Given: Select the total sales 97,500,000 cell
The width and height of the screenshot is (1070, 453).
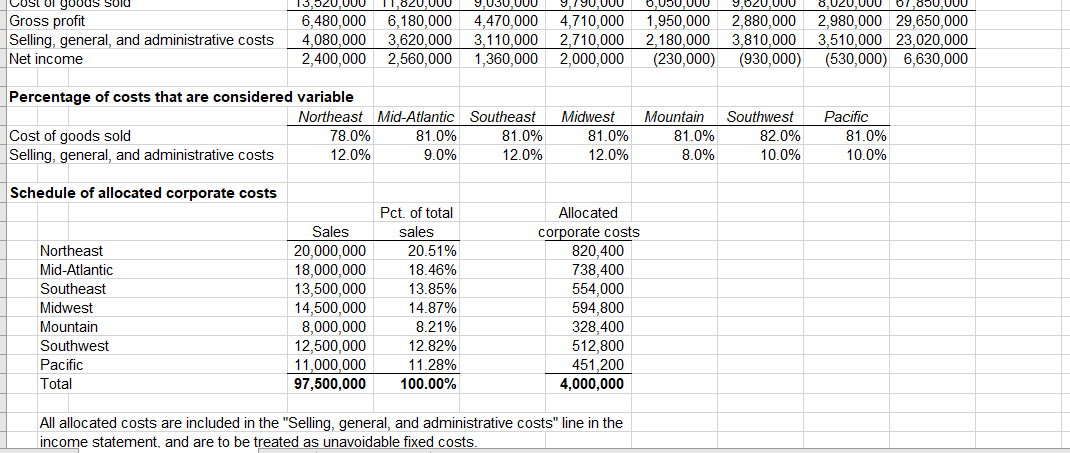Looking at the screenshot, I should click(330, 384).
